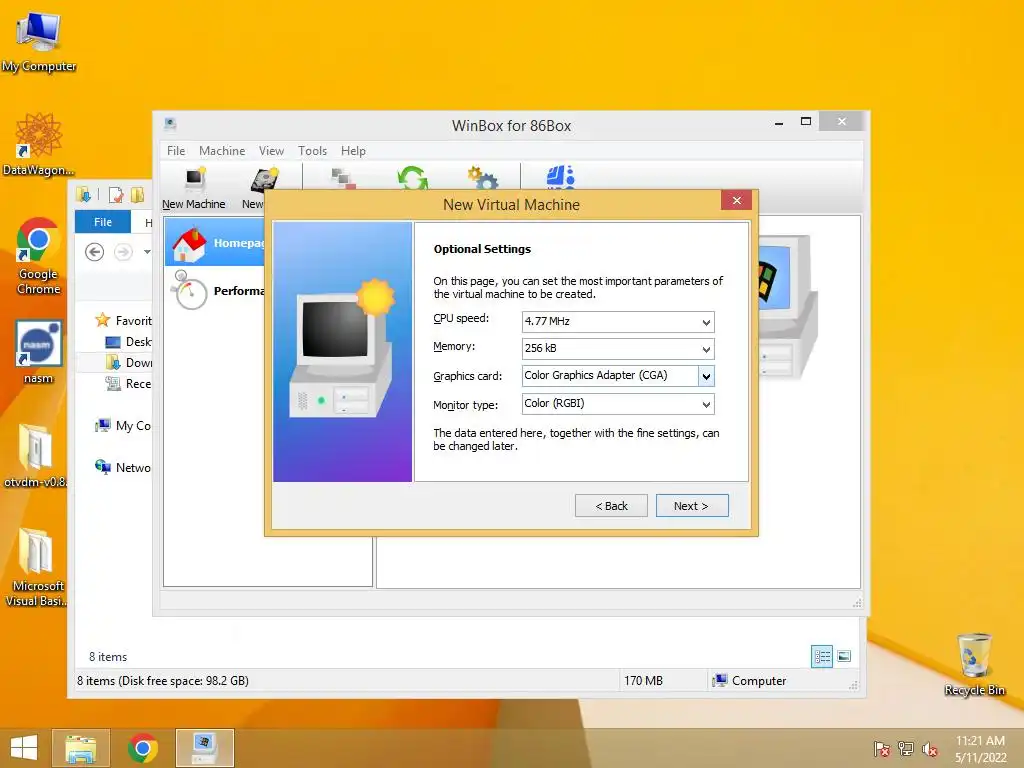Expand the Memory dropdown
This screenshot has width=1024, height=768.
point(706,349)
